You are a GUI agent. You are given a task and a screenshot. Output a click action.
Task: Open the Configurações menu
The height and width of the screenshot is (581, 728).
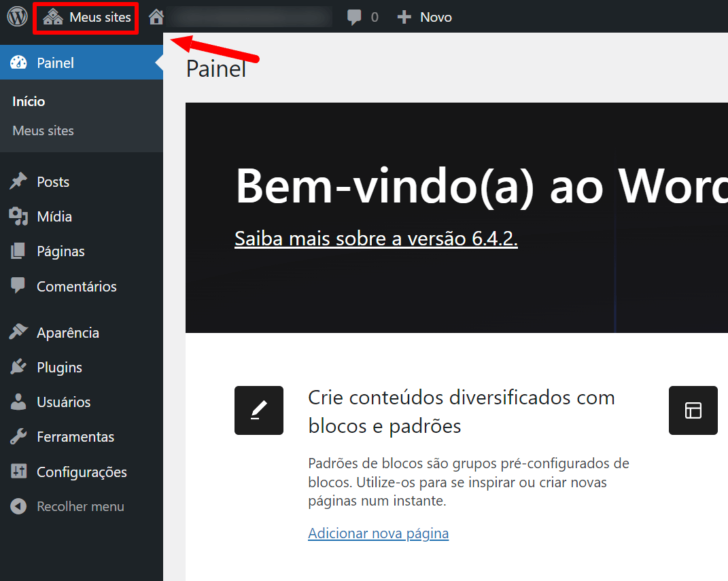[x=81, y=472]
